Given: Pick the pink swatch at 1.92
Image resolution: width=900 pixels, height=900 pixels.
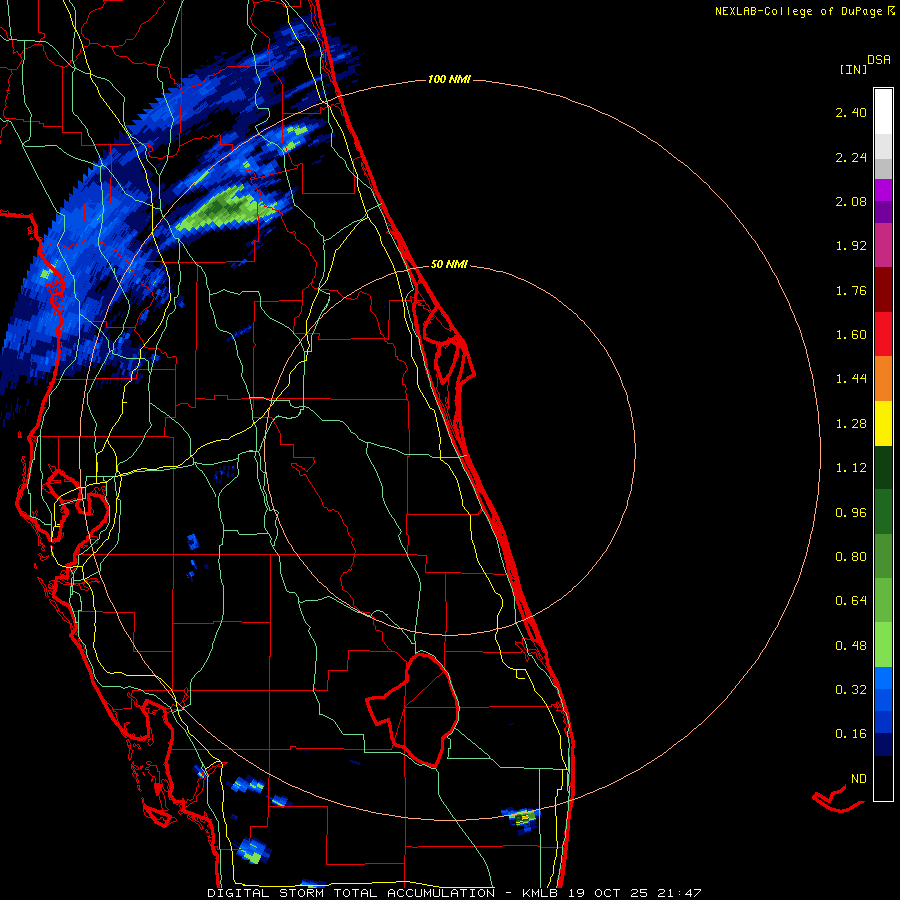Looking at the screenshot, I should (x=883, y=245).
